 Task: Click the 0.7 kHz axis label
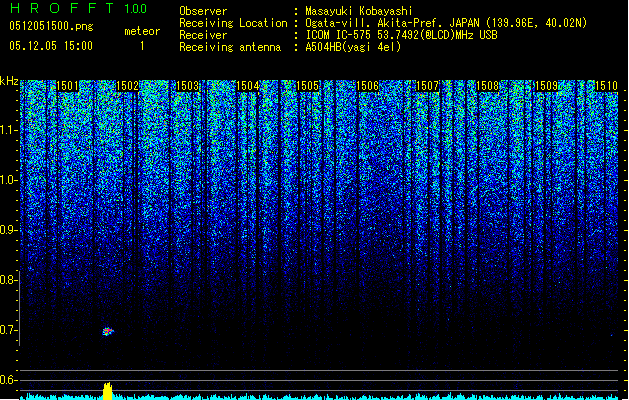tap(8, 330)
